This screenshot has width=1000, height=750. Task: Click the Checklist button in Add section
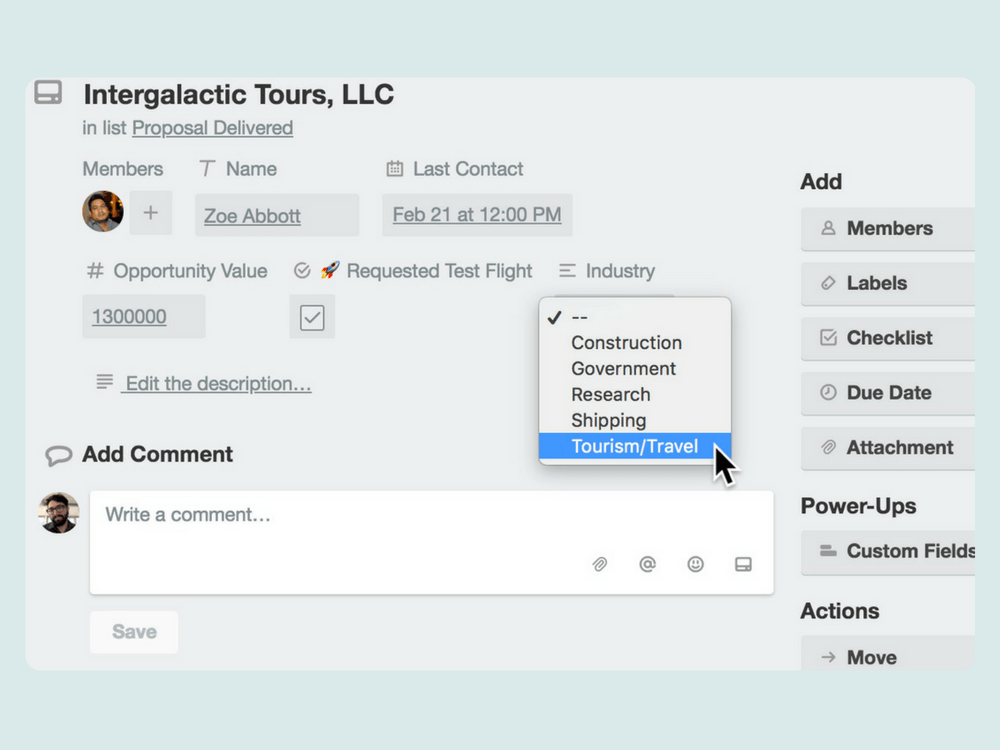click(888, 338)
